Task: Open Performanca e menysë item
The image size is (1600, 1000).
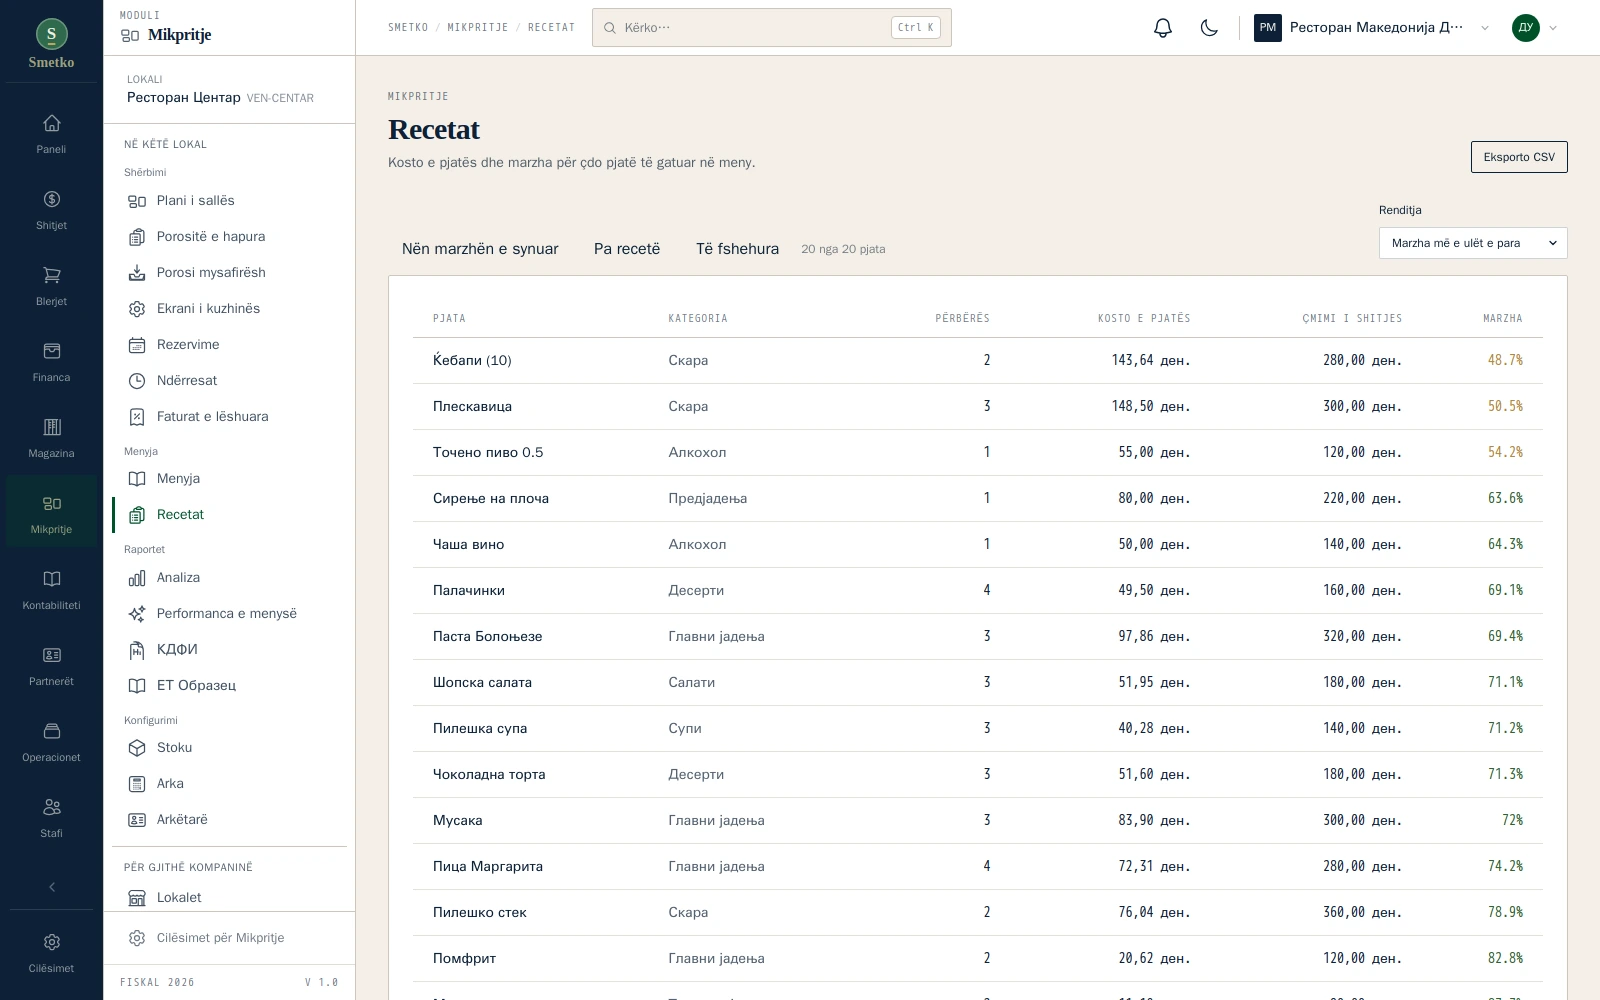Action: click(229, 613)
